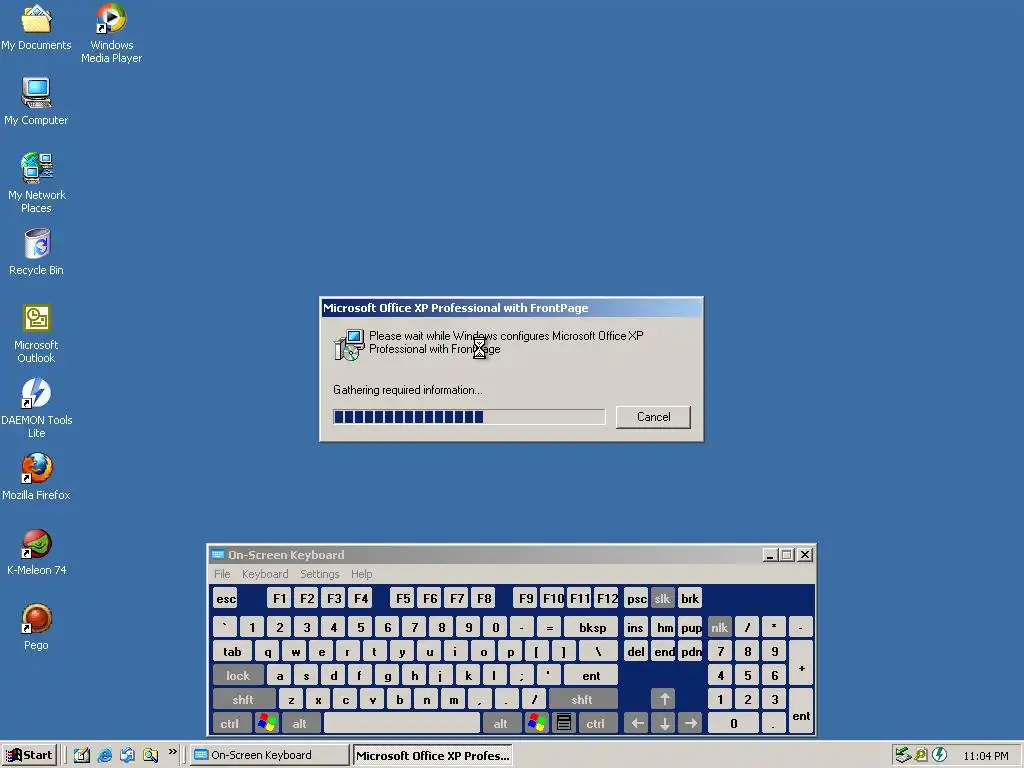Toggle the slk scroll lock key
Screen dimensions: 1024x768
(x=662, y=598)
